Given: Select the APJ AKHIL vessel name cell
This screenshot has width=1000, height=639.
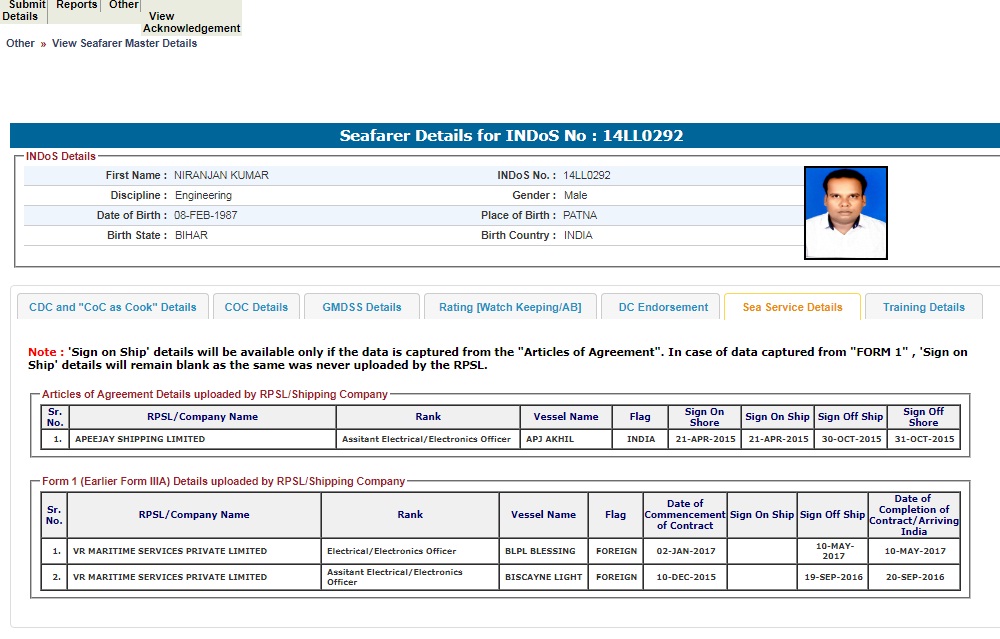Looking at the screenshot, I should [560, 439].
